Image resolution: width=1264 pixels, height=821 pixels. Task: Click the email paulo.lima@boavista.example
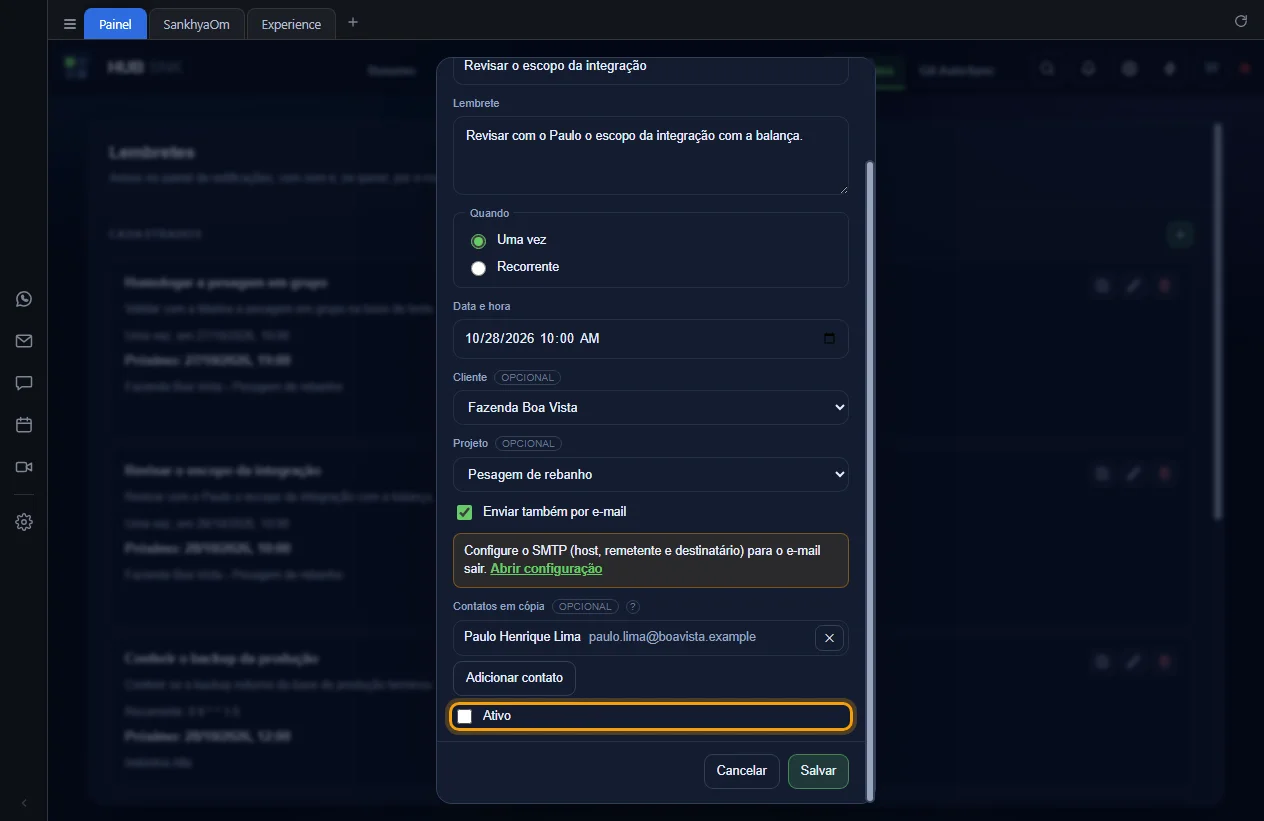coord(672,637)
